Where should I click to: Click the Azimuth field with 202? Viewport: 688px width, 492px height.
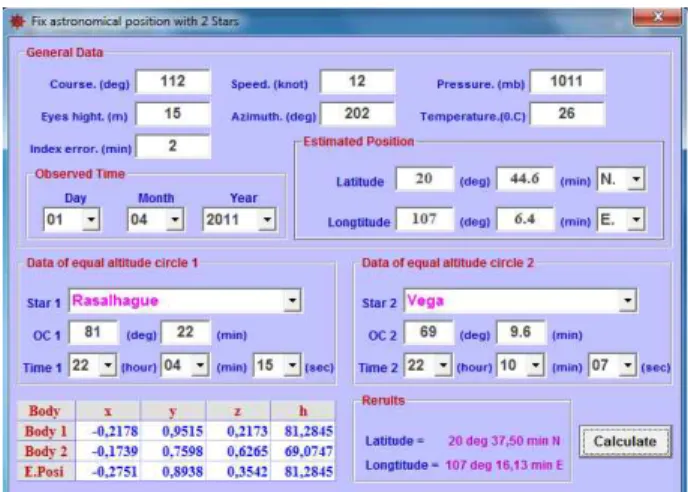tap(358, 114)
